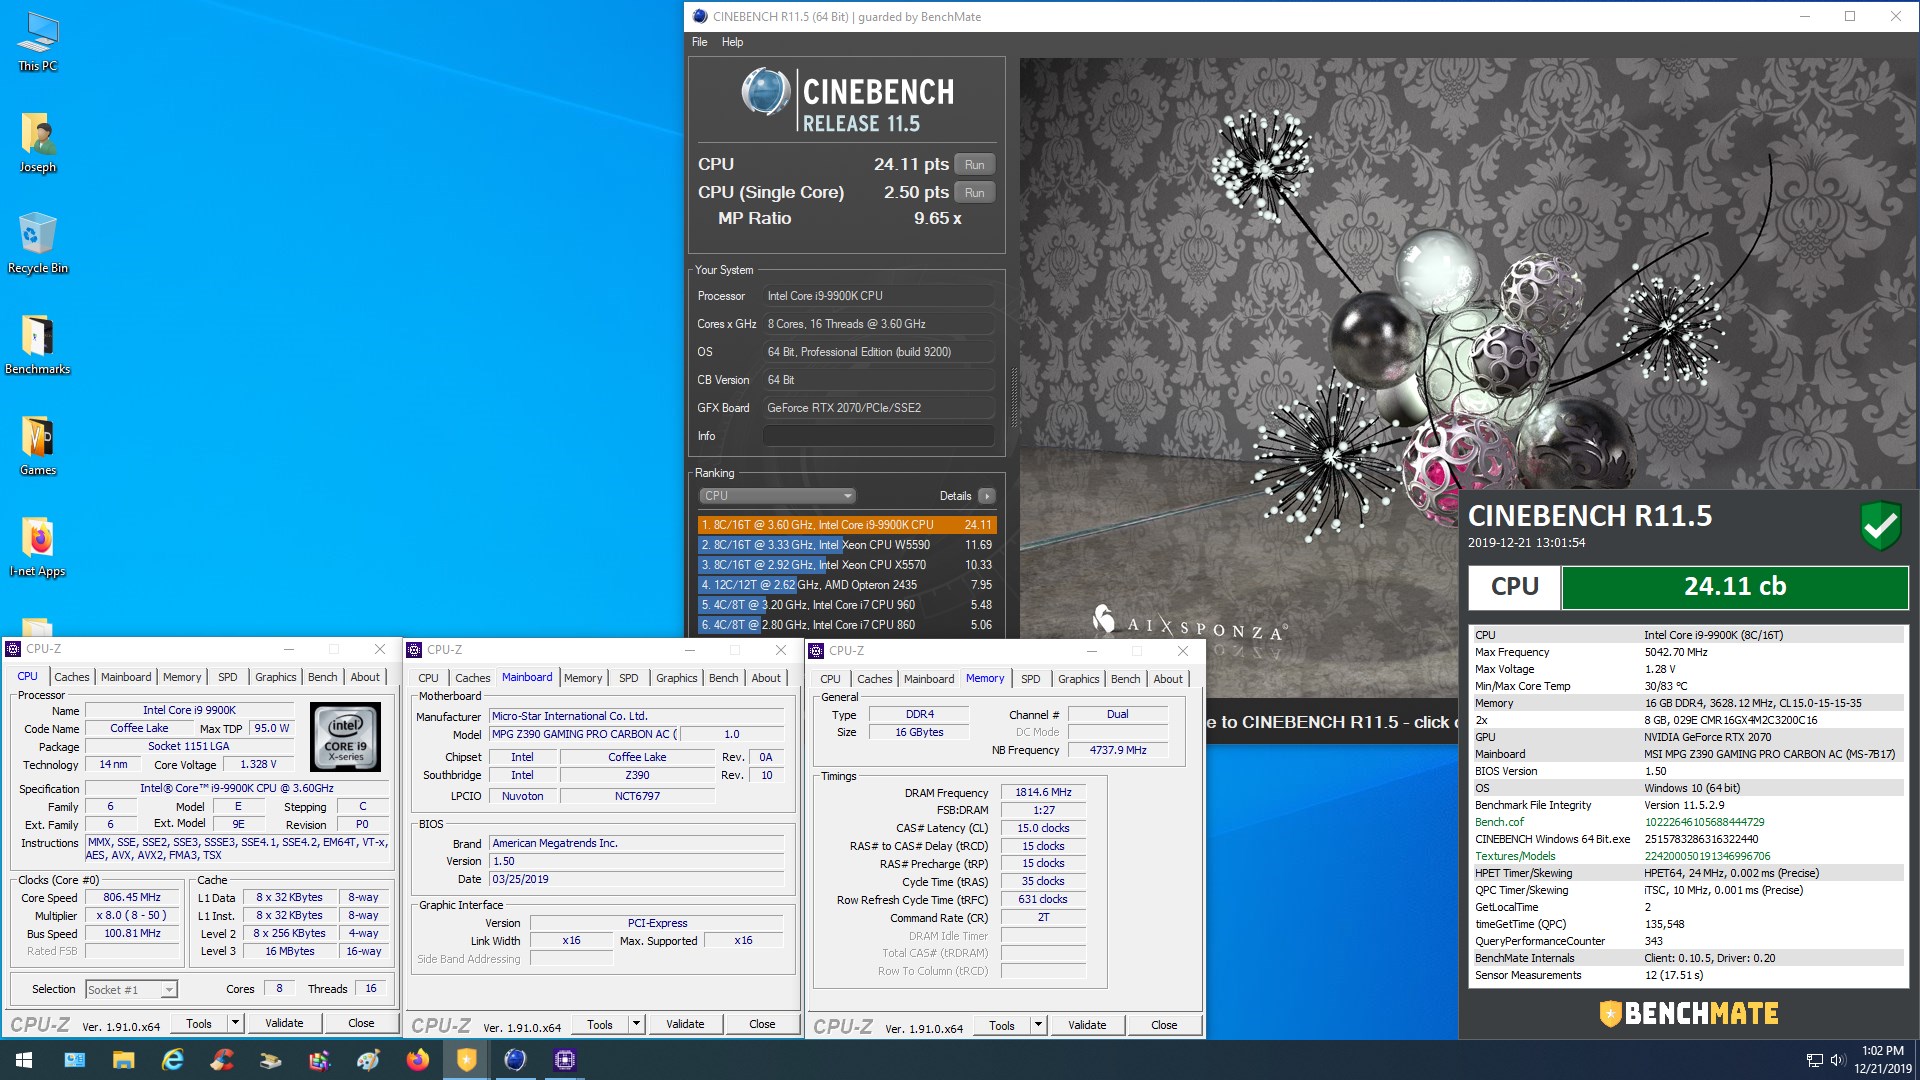
Task: Switch to Caches tab in first CPU-Z
Action: pos(71,677)
